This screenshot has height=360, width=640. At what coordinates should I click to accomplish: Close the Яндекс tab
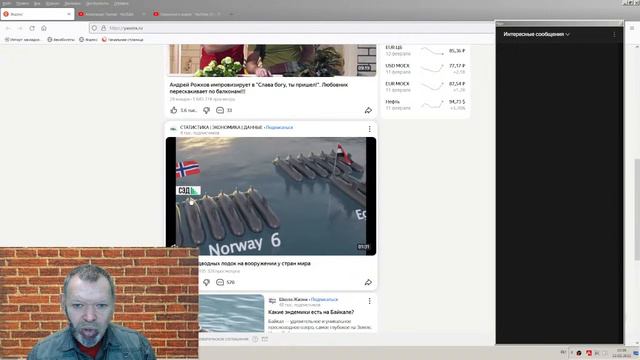tap(69, 14)
